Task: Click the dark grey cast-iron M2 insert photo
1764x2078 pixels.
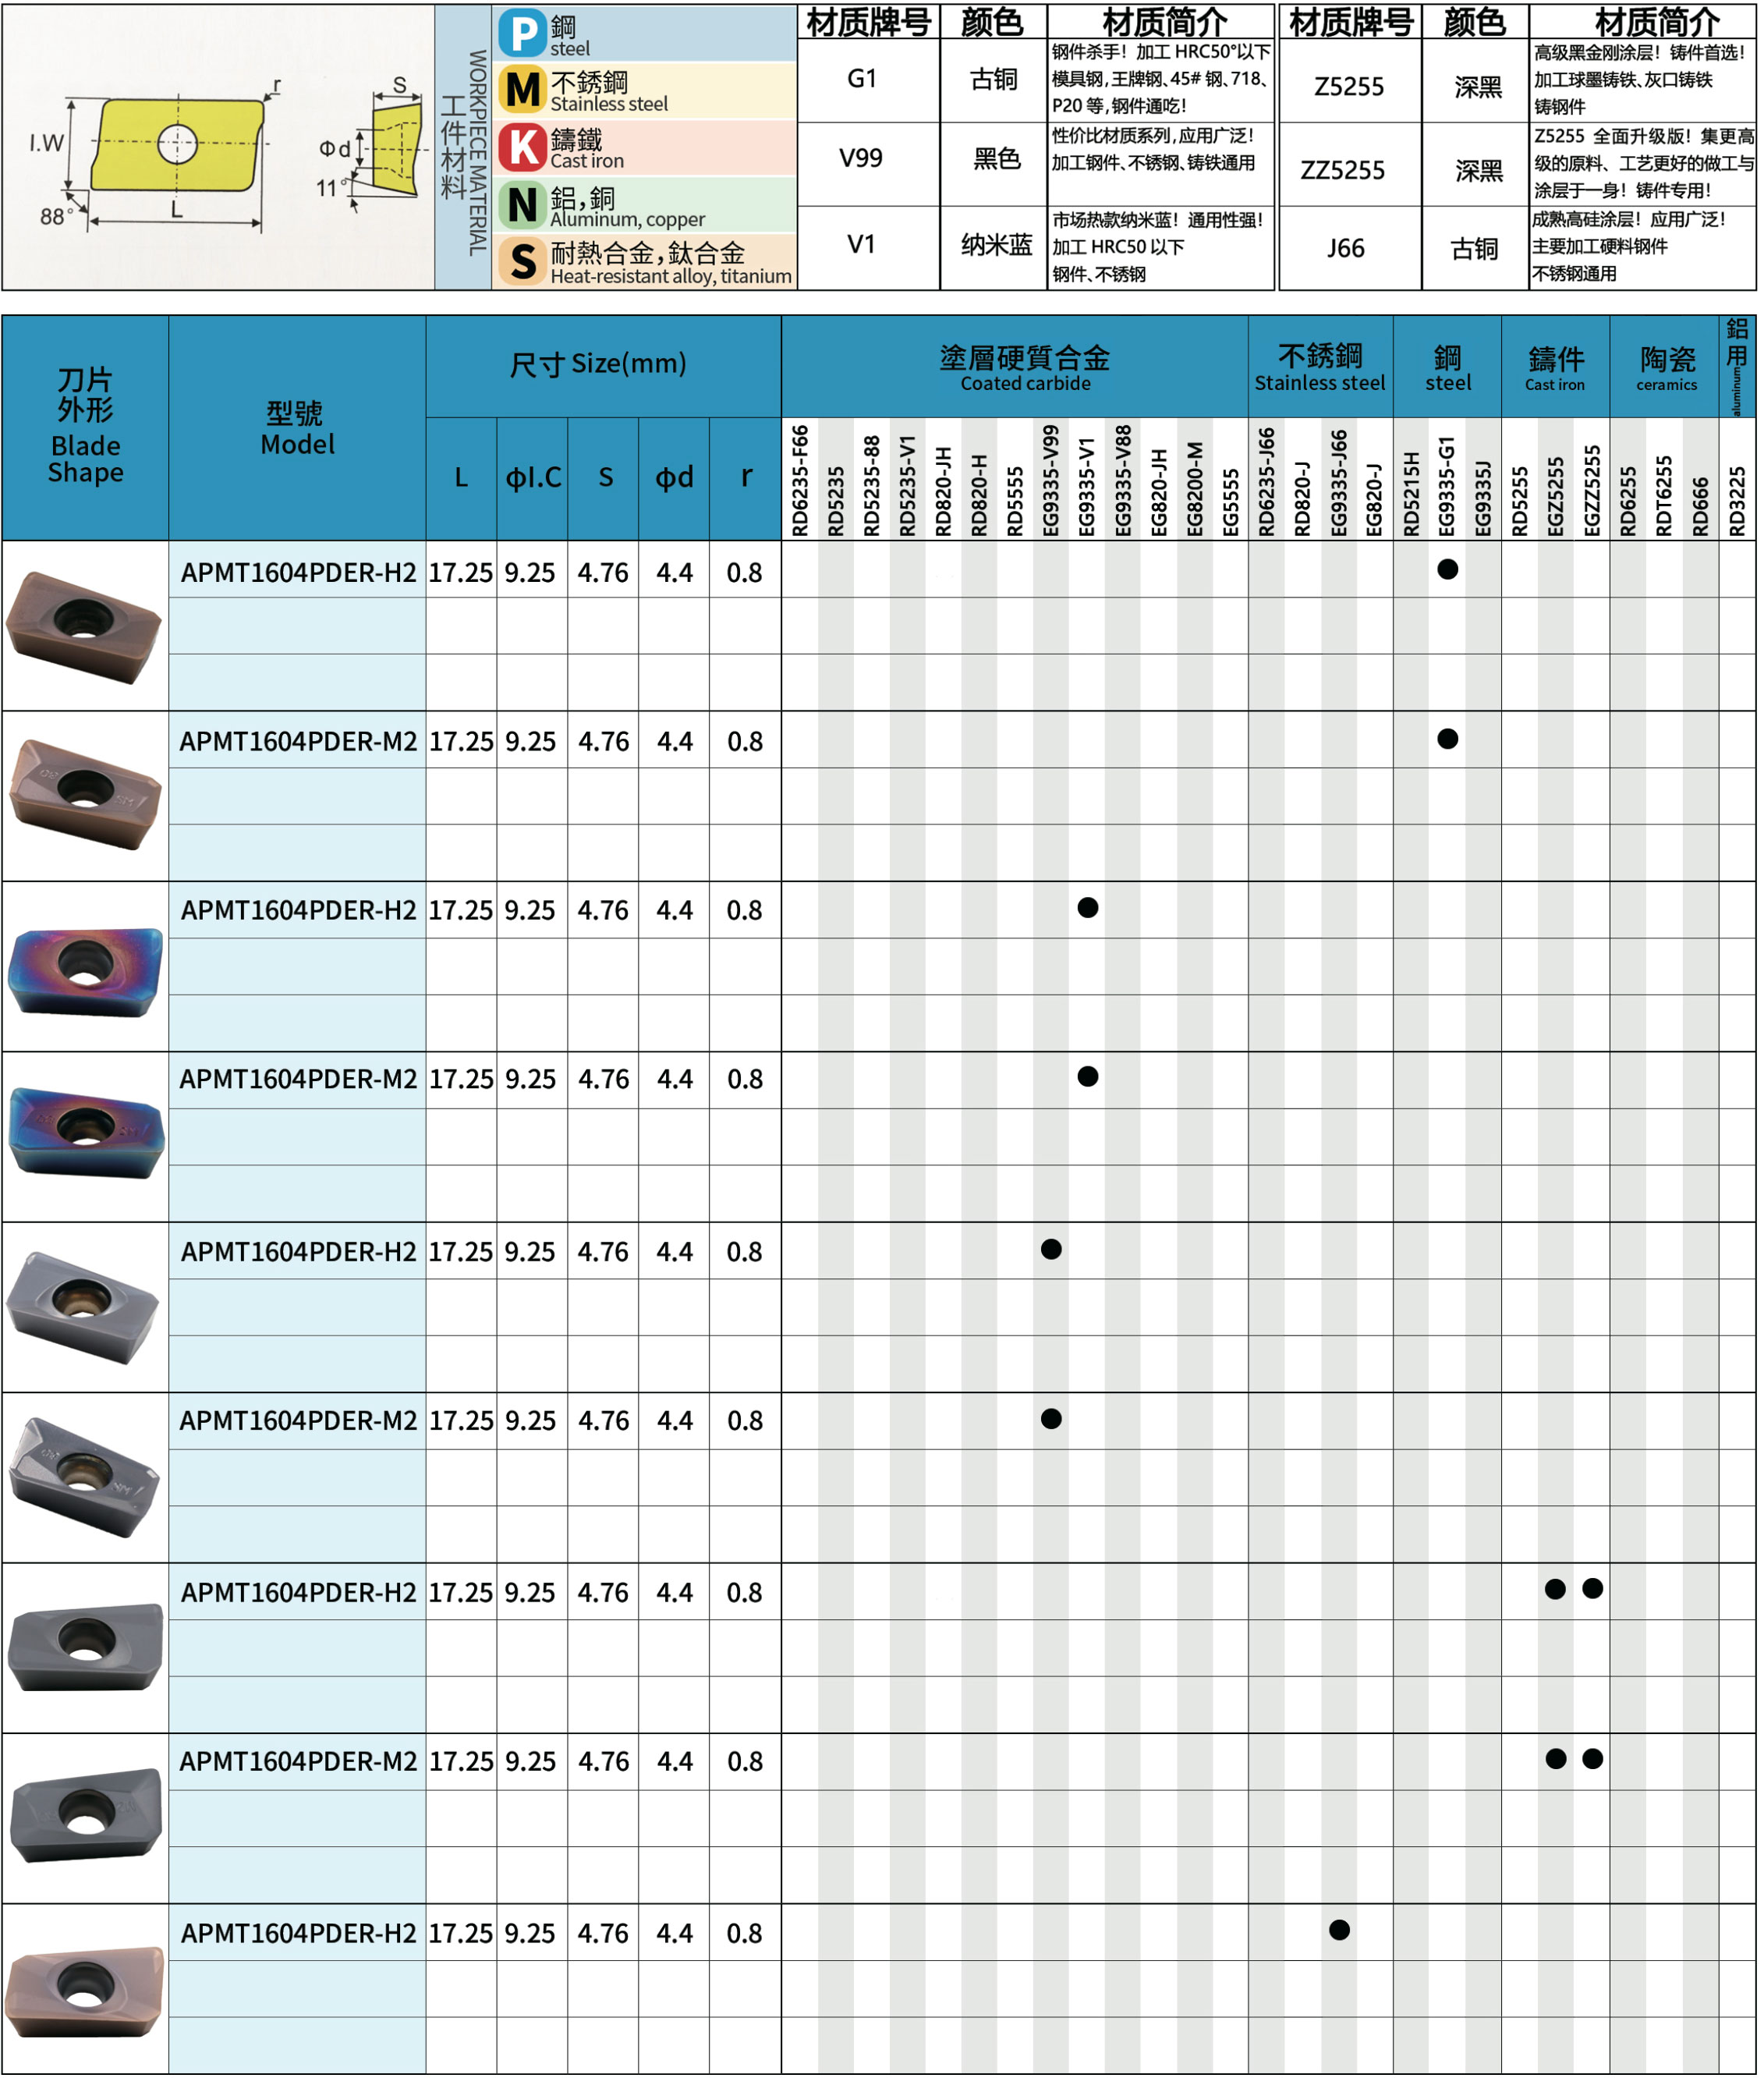Action: pyautogui.click(x=84, y=1814)
